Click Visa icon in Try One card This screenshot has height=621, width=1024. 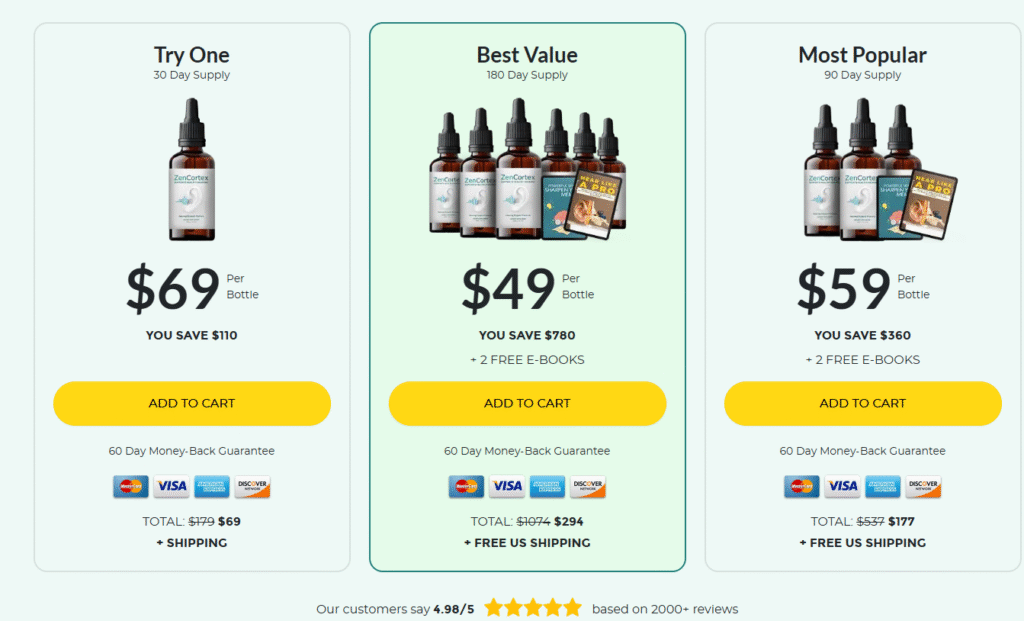(x=171, y=486)
